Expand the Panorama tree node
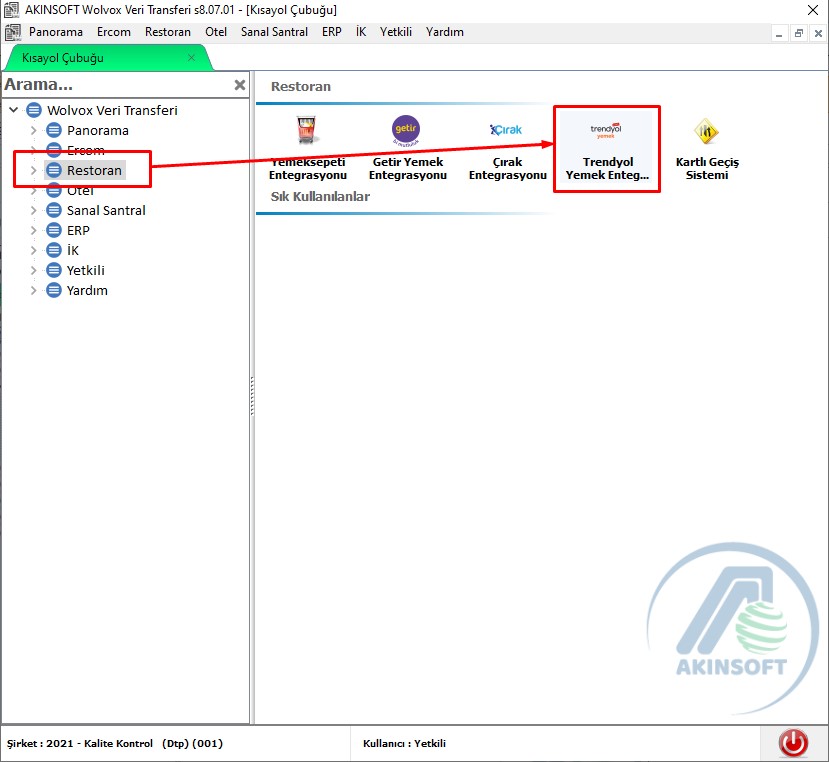The width and height of the screenshot is (829, 762). (33, 130)
